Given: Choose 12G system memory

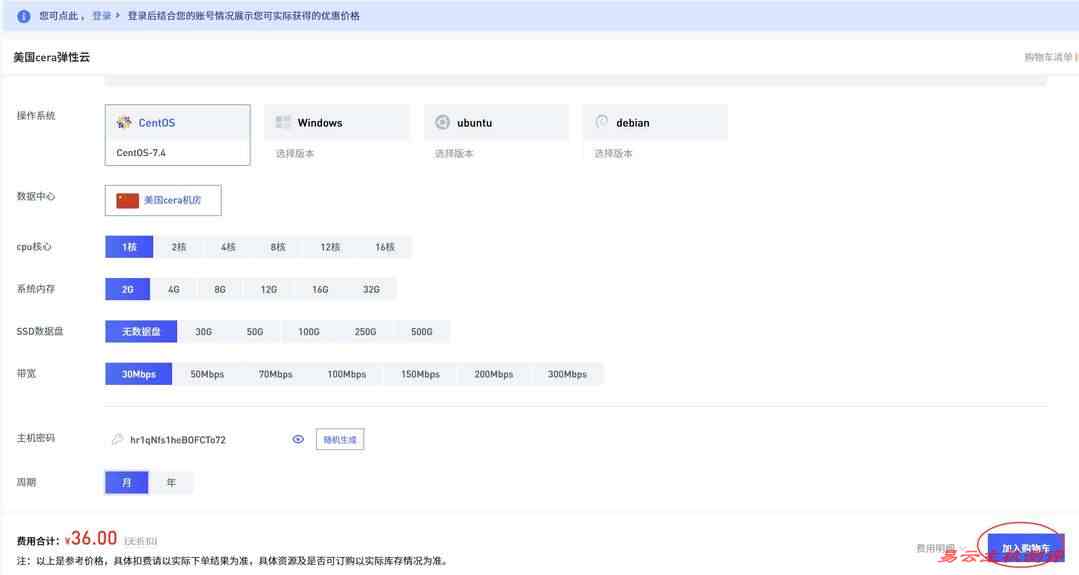Looking at the screenshot, I should (268, 290).
